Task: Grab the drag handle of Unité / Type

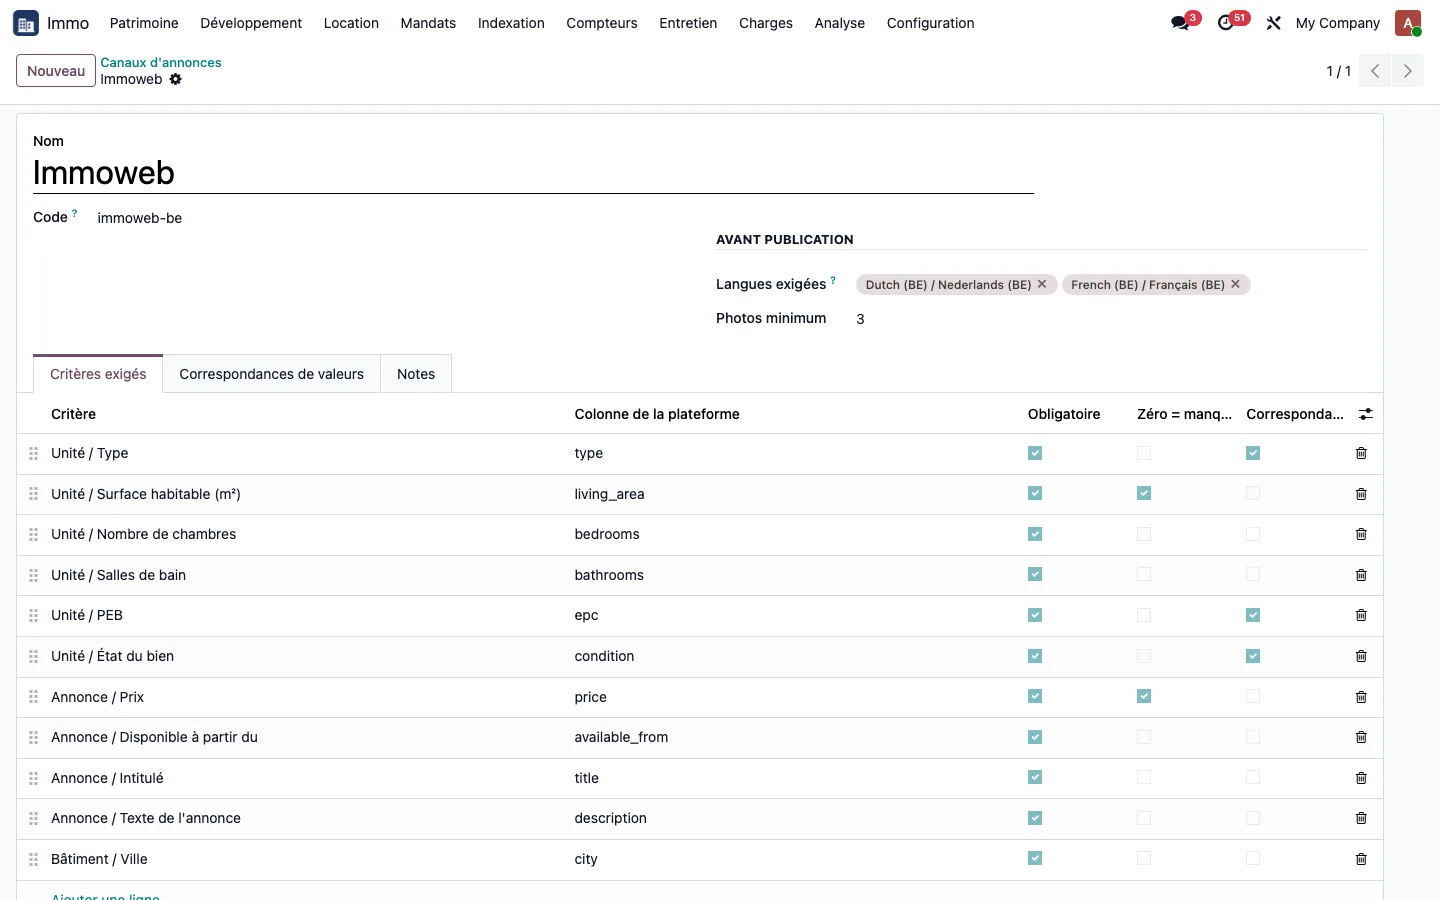Action: coord(34,453)
